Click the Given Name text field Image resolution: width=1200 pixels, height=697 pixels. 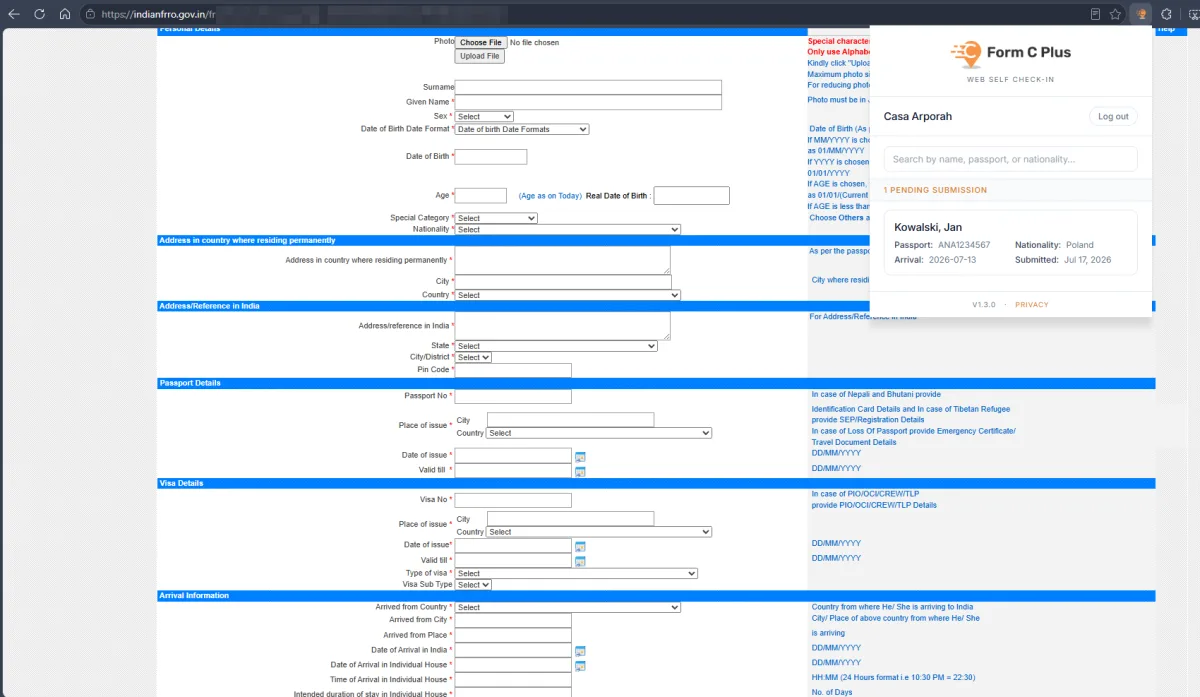click(x=588, y=102)
